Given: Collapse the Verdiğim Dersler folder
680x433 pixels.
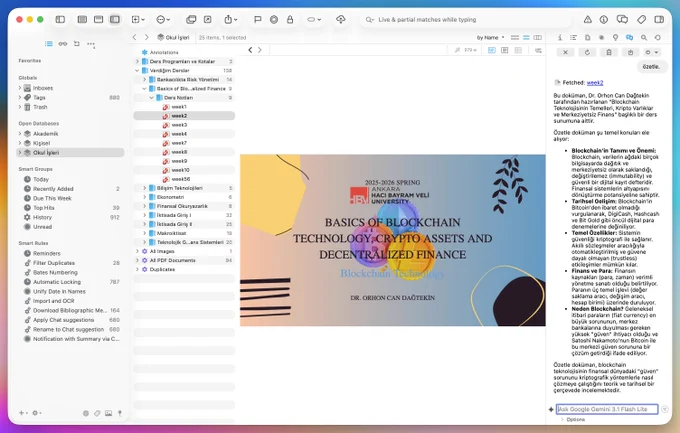Looking at the screenshot, I should [x=137, y=70].
